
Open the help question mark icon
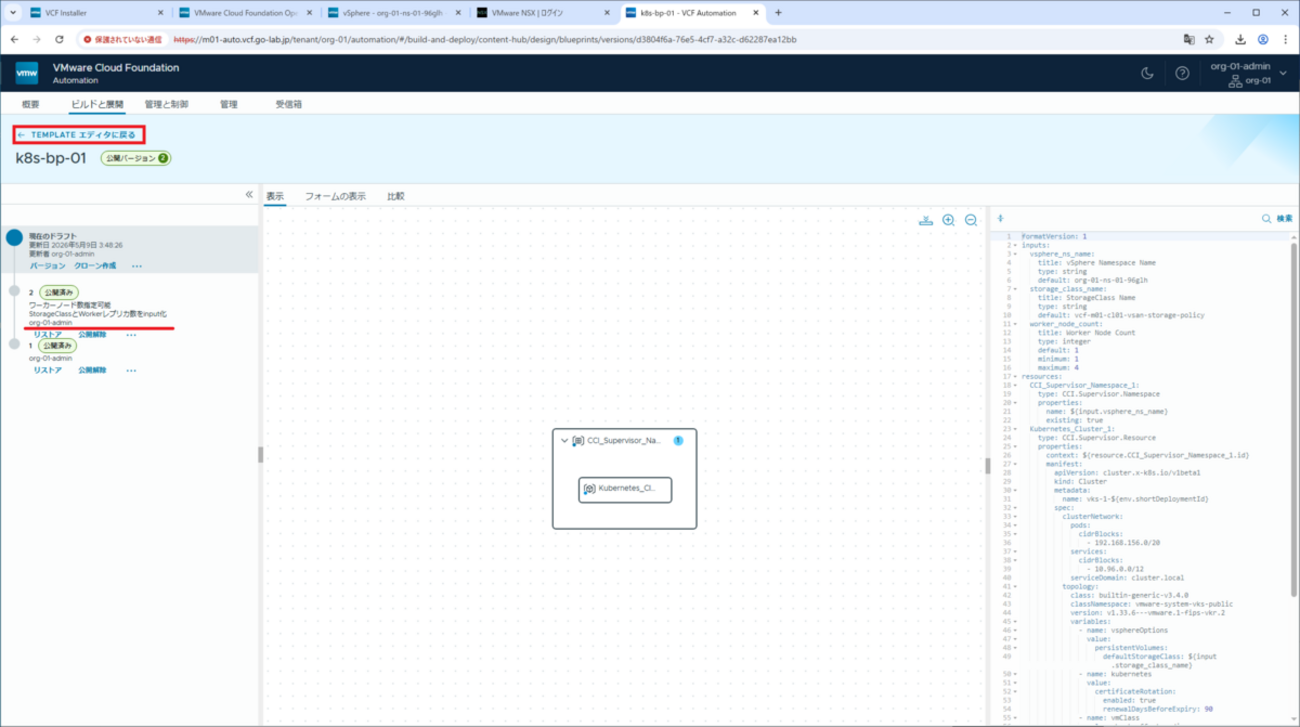click(1182, 73)
